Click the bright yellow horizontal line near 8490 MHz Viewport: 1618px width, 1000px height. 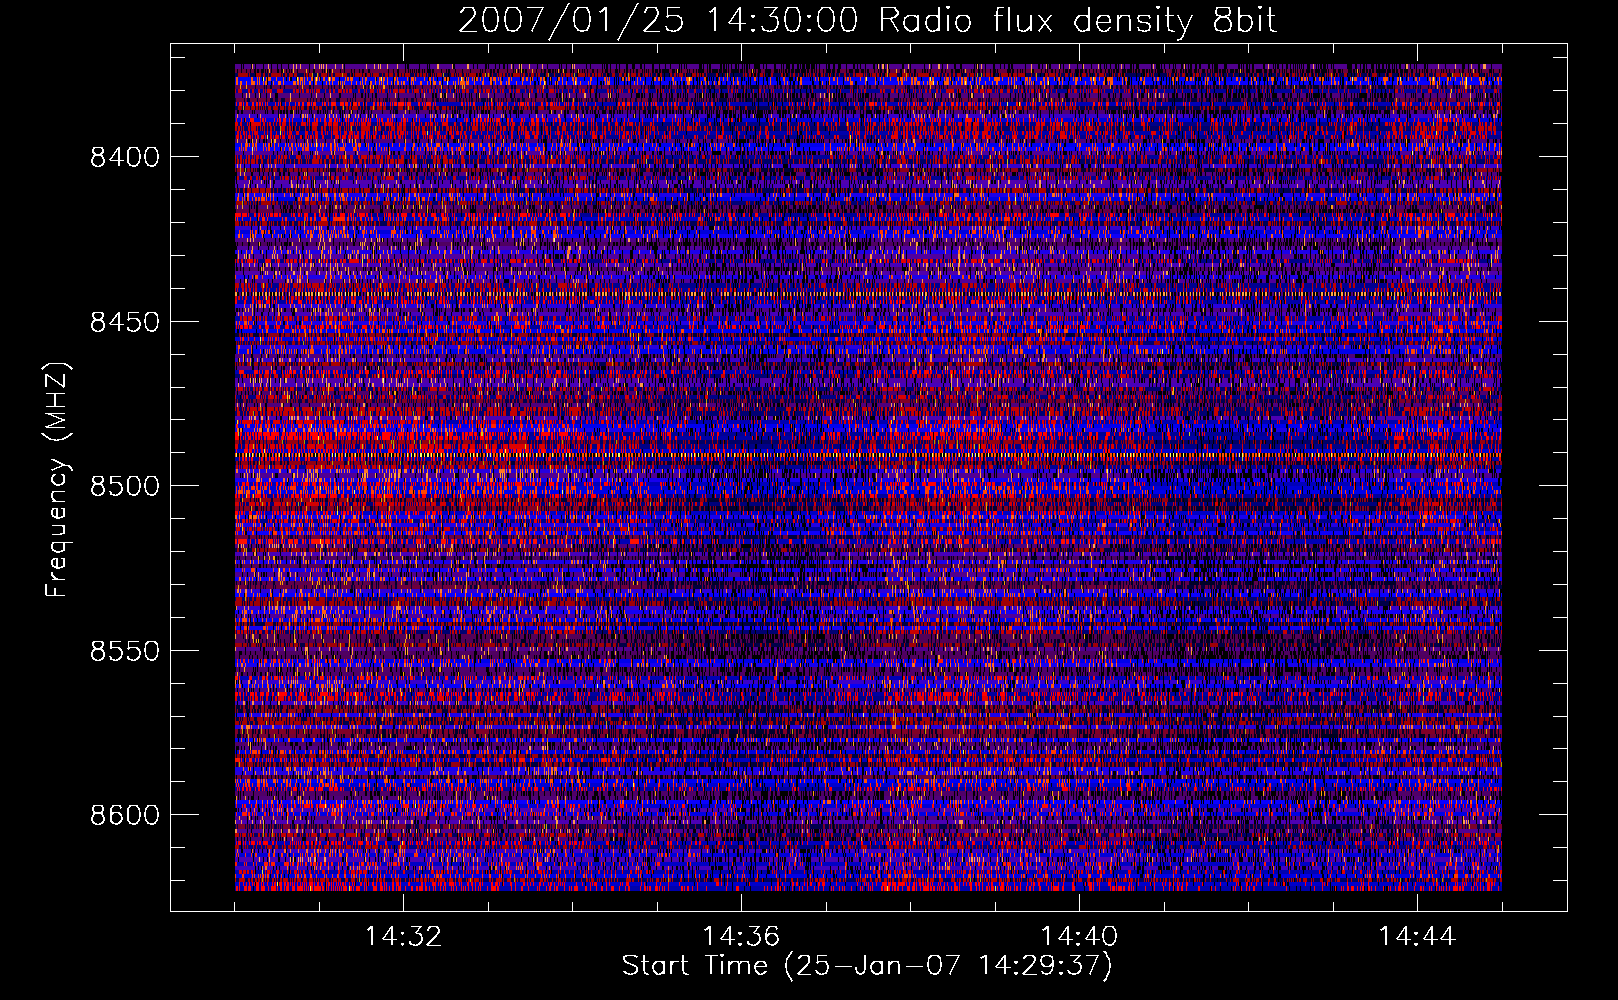(x=868, y=455)
